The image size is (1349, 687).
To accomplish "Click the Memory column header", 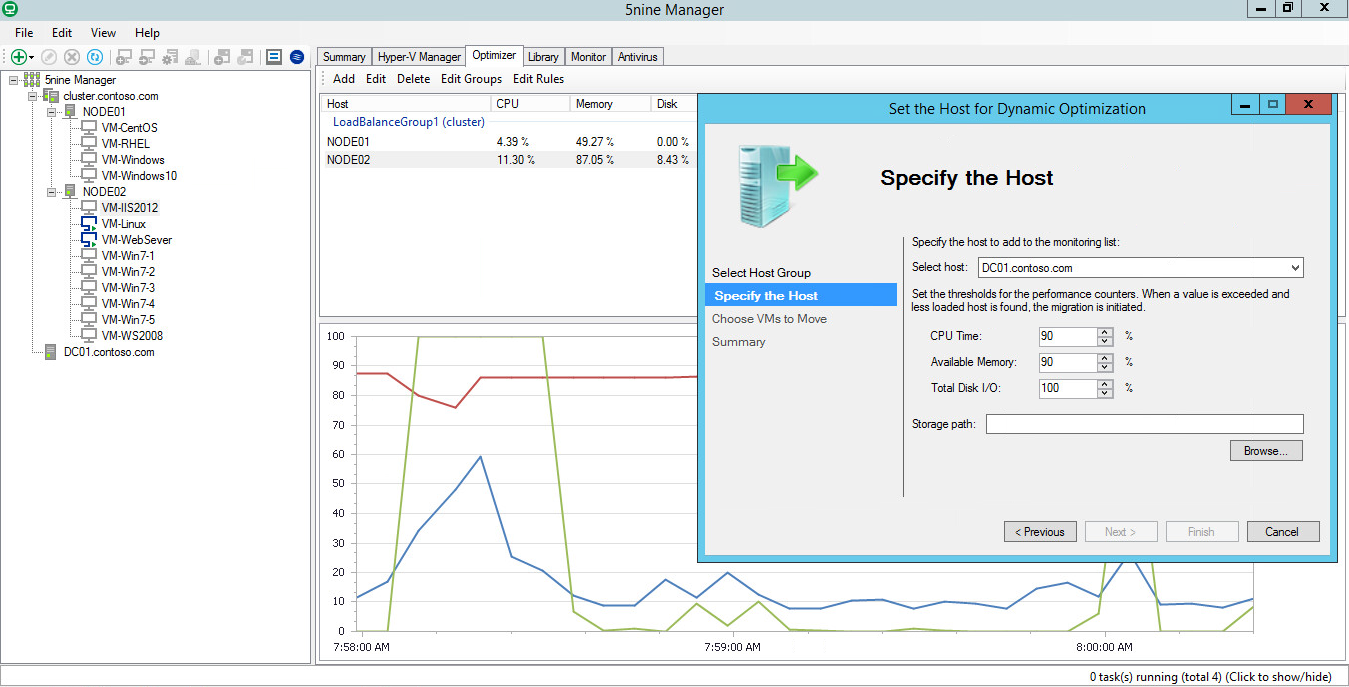I will [610, 104].
